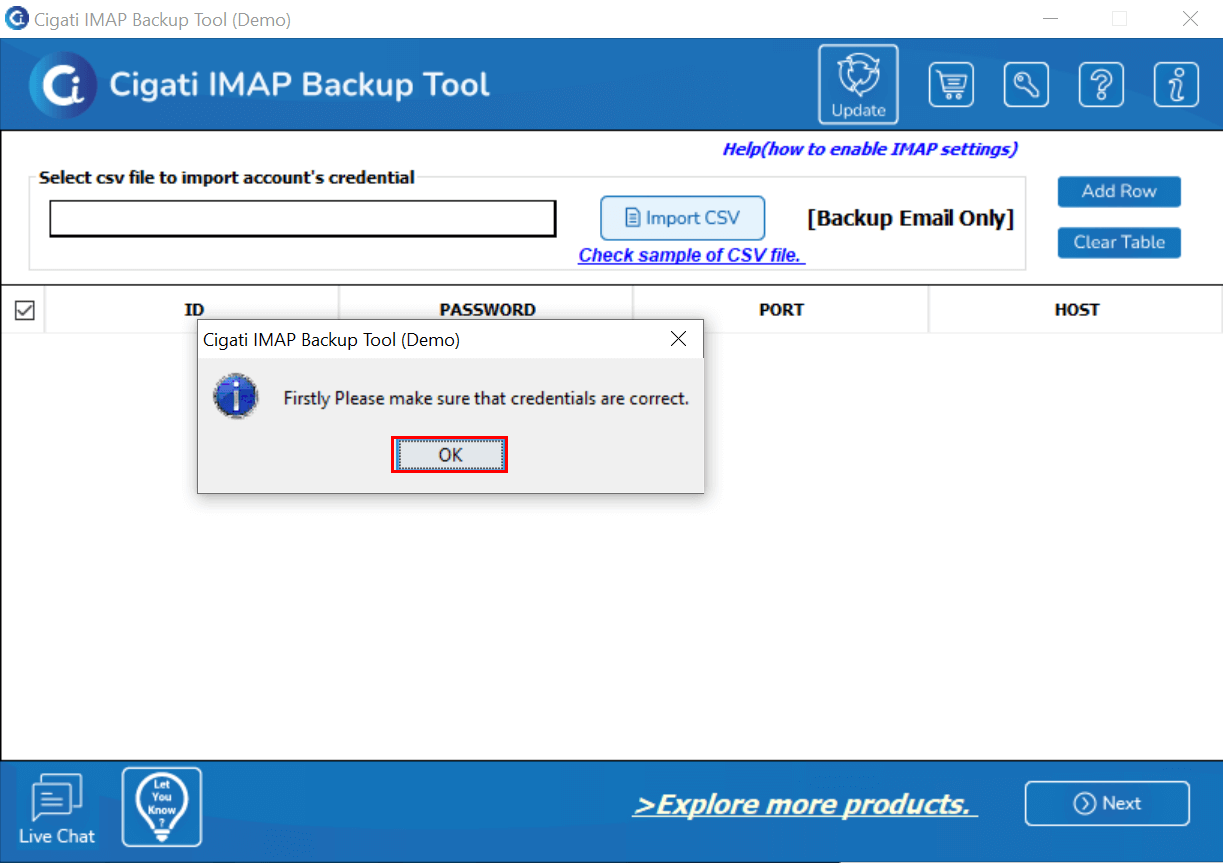Close the main Cigati application window
The width and height of the screenshot is (1223, 863).
point(1190,19)
